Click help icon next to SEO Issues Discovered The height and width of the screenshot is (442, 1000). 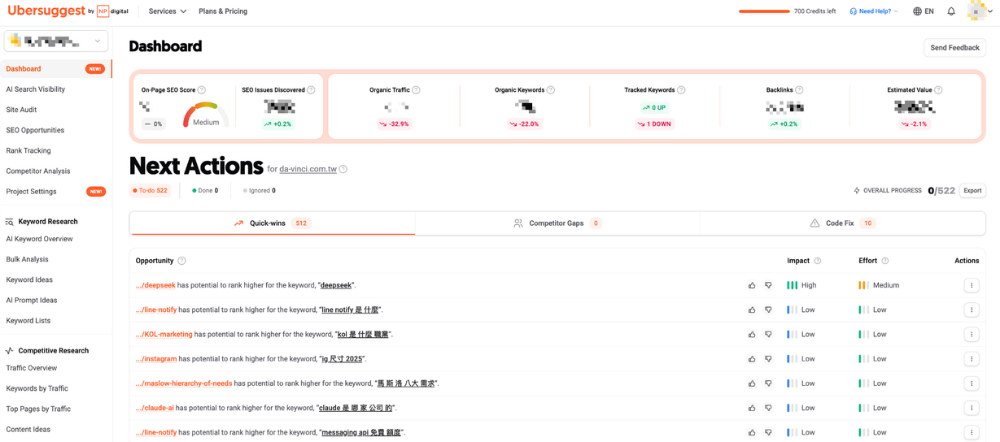(311, 91)
